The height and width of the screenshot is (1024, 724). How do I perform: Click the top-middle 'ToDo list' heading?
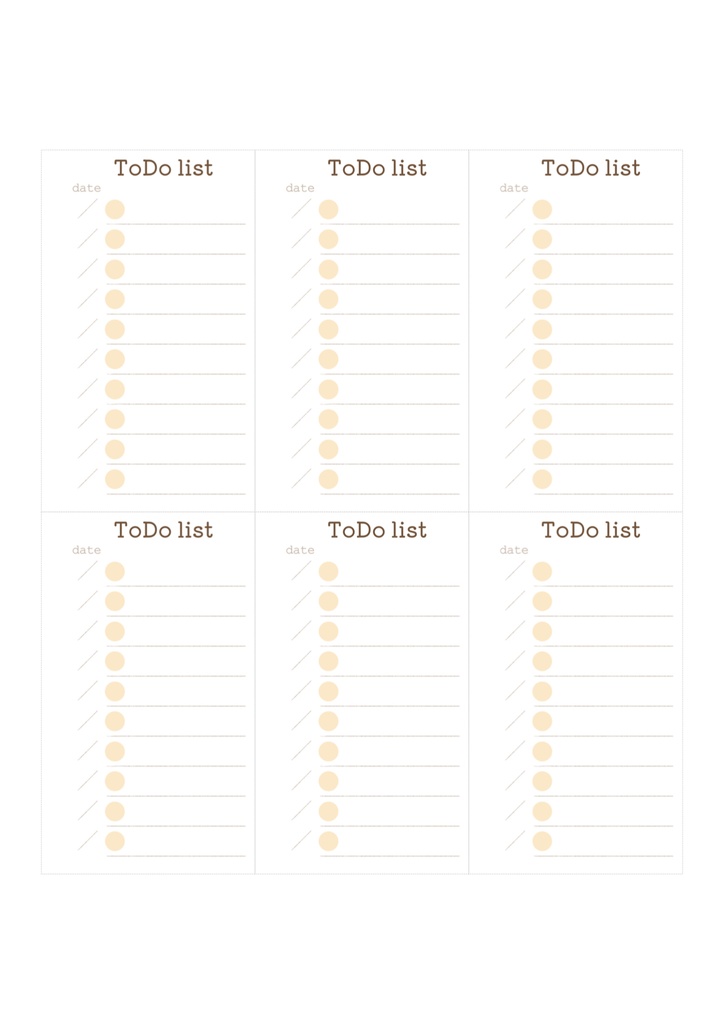click(x=377, y=168)
